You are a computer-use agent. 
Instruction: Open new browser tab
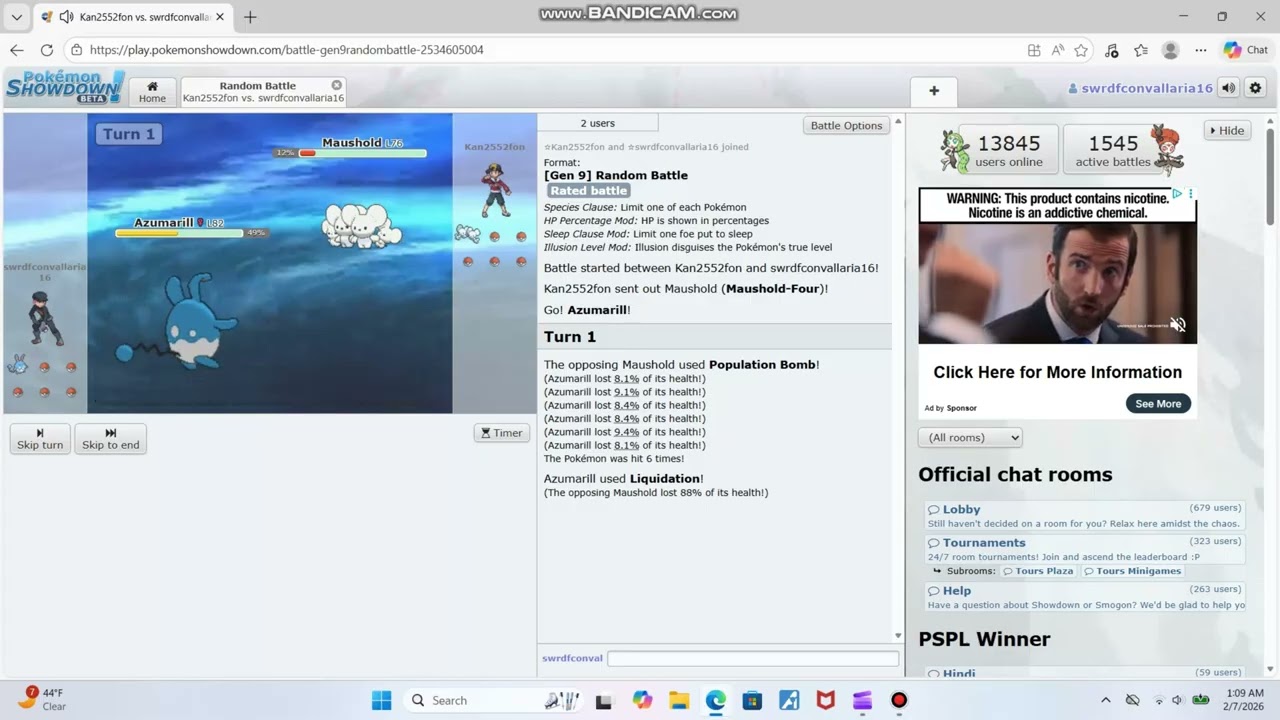[250, 17]
